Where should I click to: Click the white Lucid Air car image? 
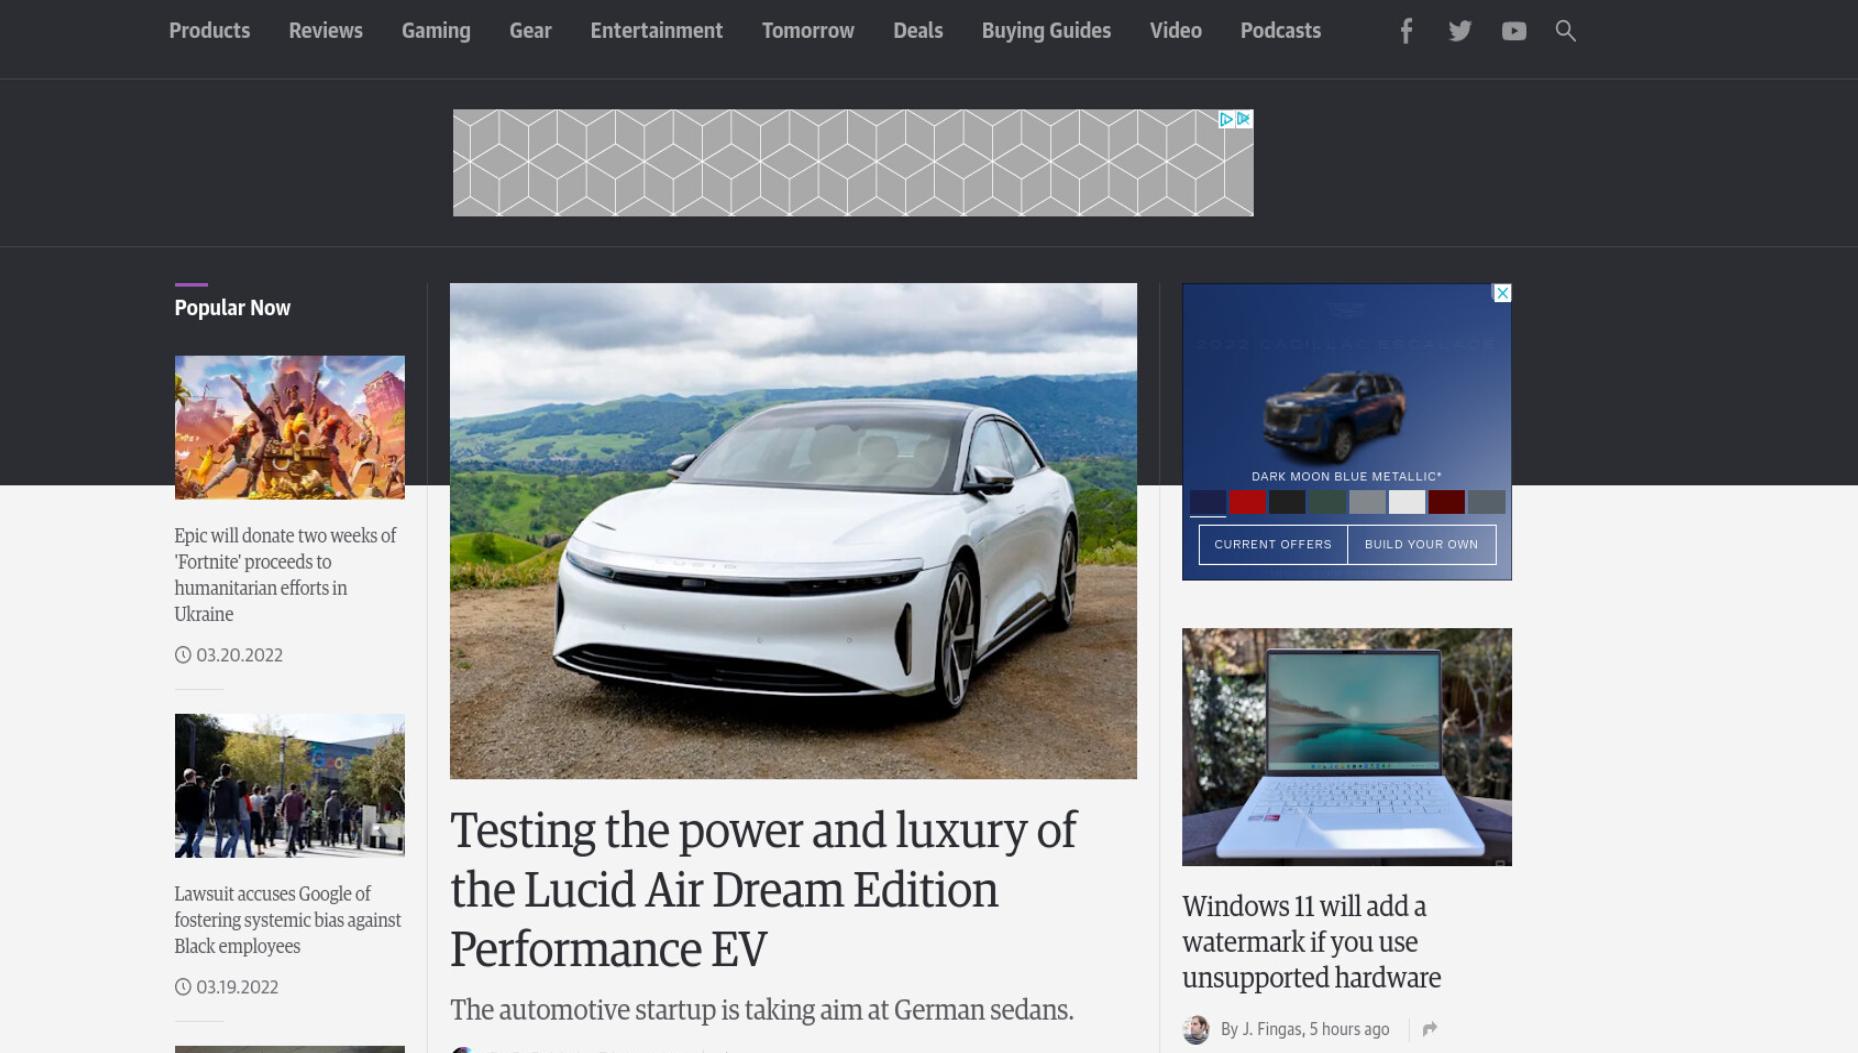pyautogui.click(x=793, y=531)
